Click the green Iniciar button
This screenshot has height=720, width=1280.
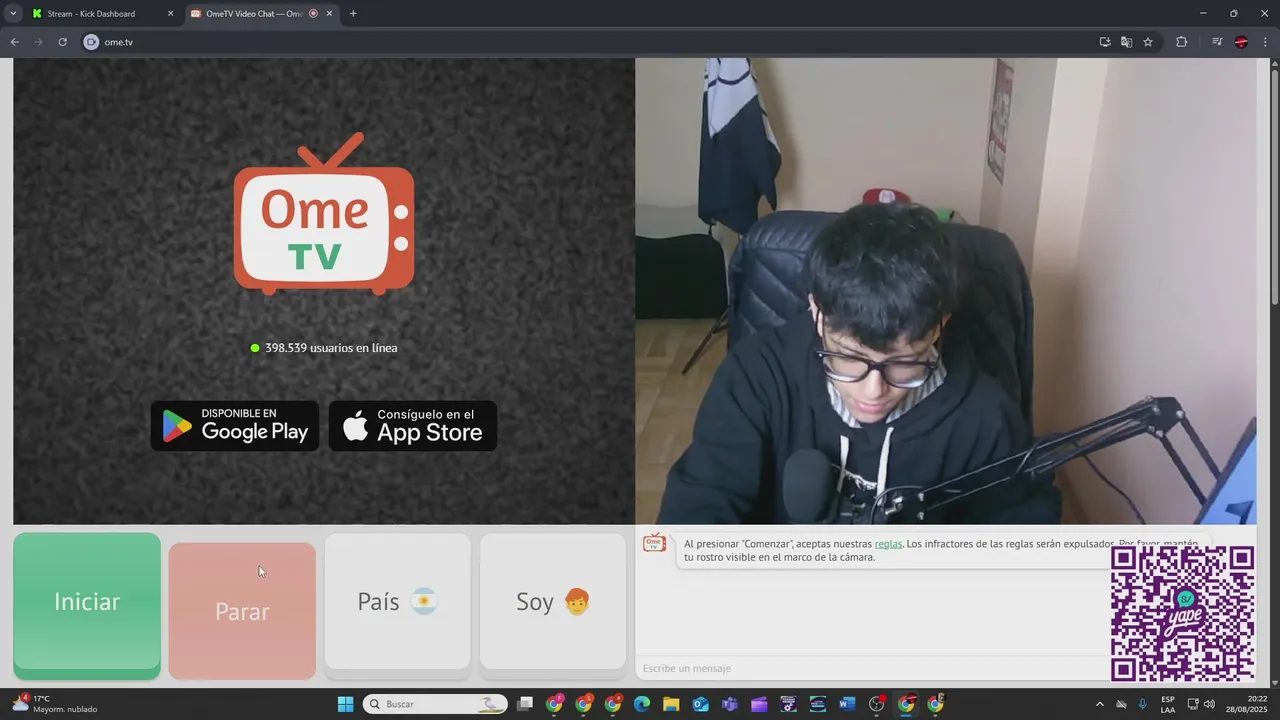(x=87, y=606)
